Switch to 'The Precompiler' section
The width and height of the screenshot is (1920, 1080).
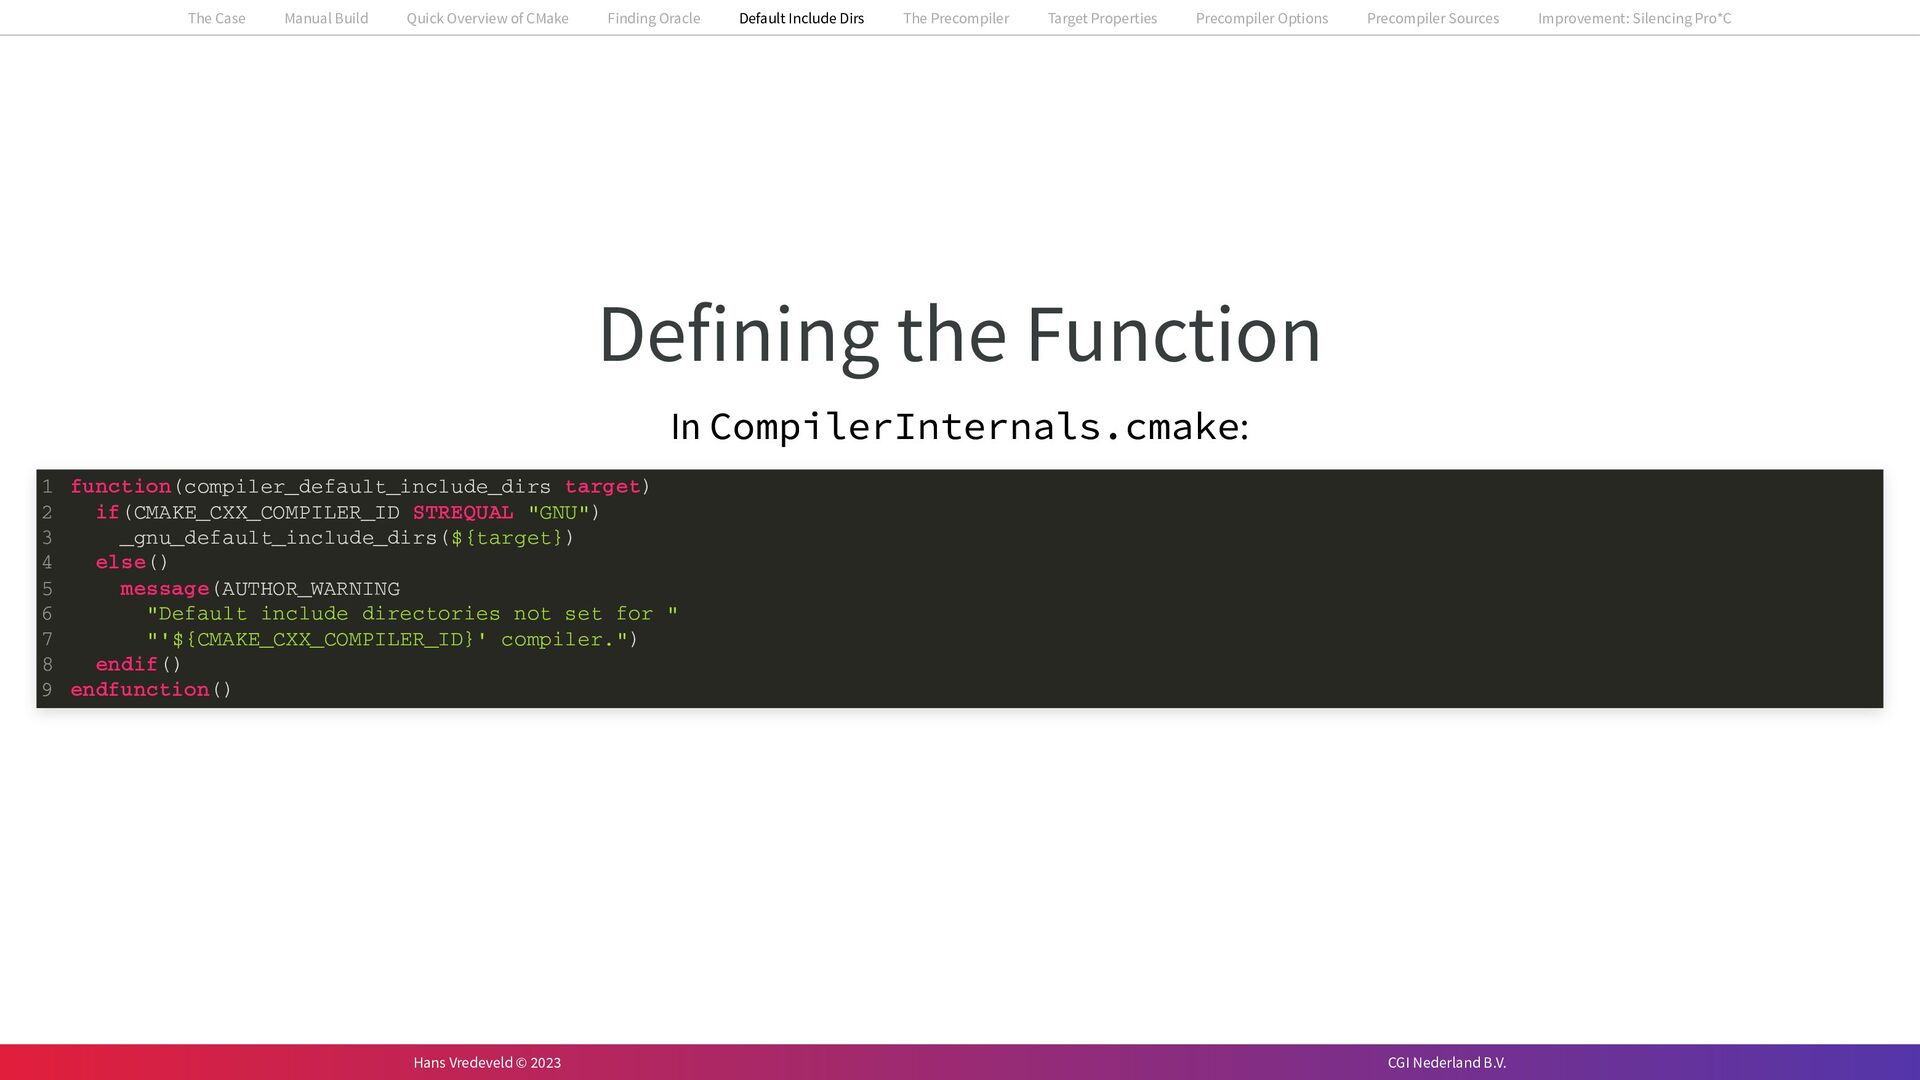955,18
